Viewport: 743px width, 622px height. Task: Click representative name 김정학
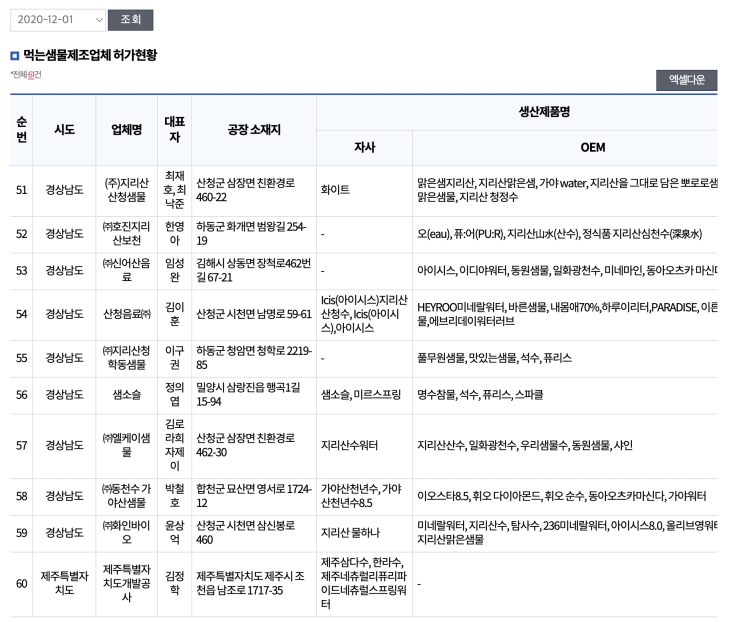pyautogui.click(x=174, y=583)
